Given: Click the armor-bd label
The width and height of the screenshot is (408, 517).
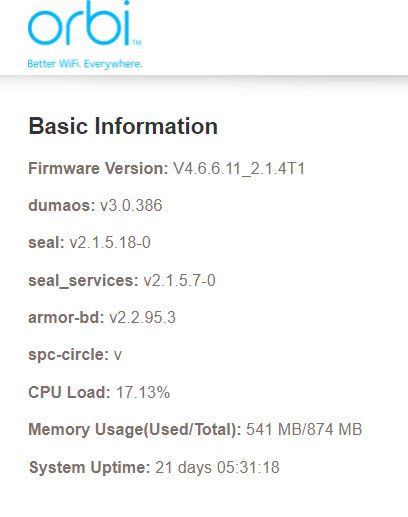Looking at the screenshot, I should pyautogui.click(x=66, y=317).
